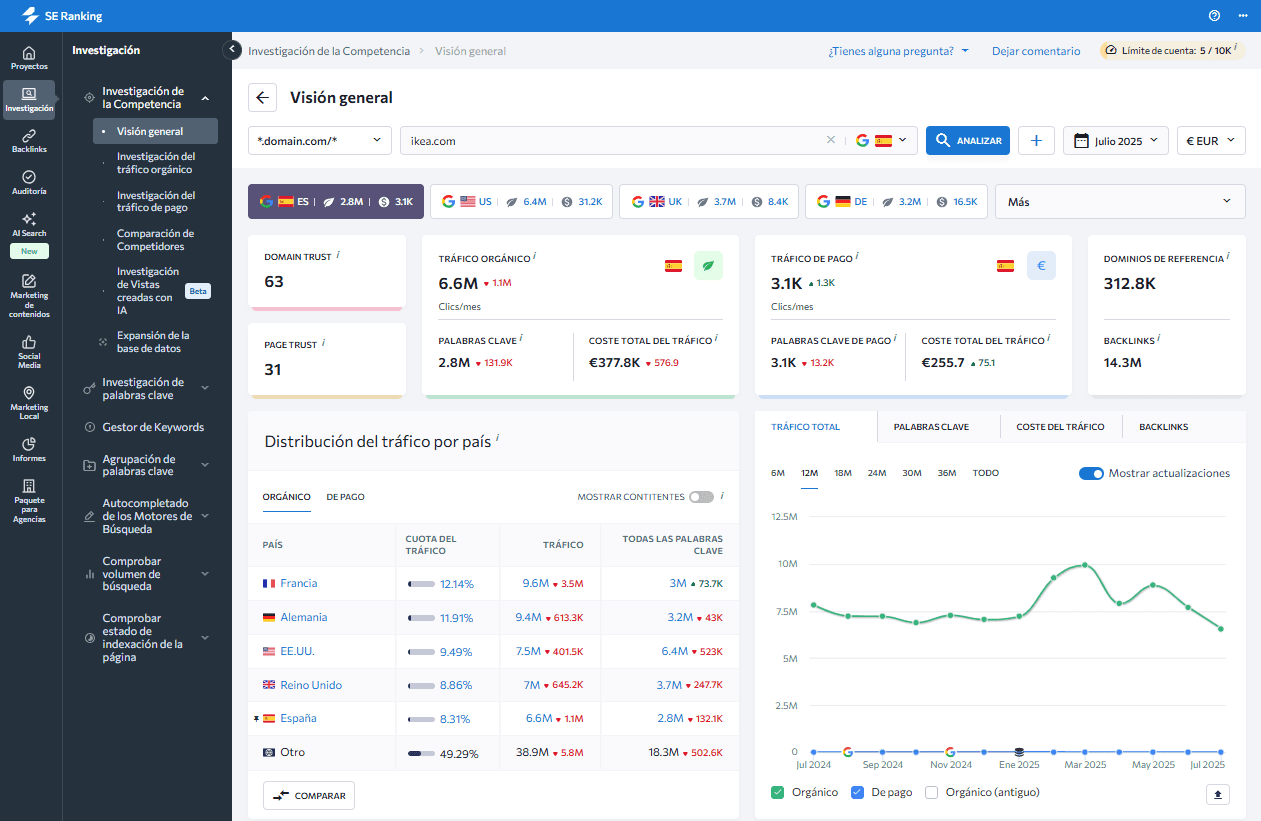Open the Más regions dropdown
The image size is (1261, 821).
pos(1121,201)
